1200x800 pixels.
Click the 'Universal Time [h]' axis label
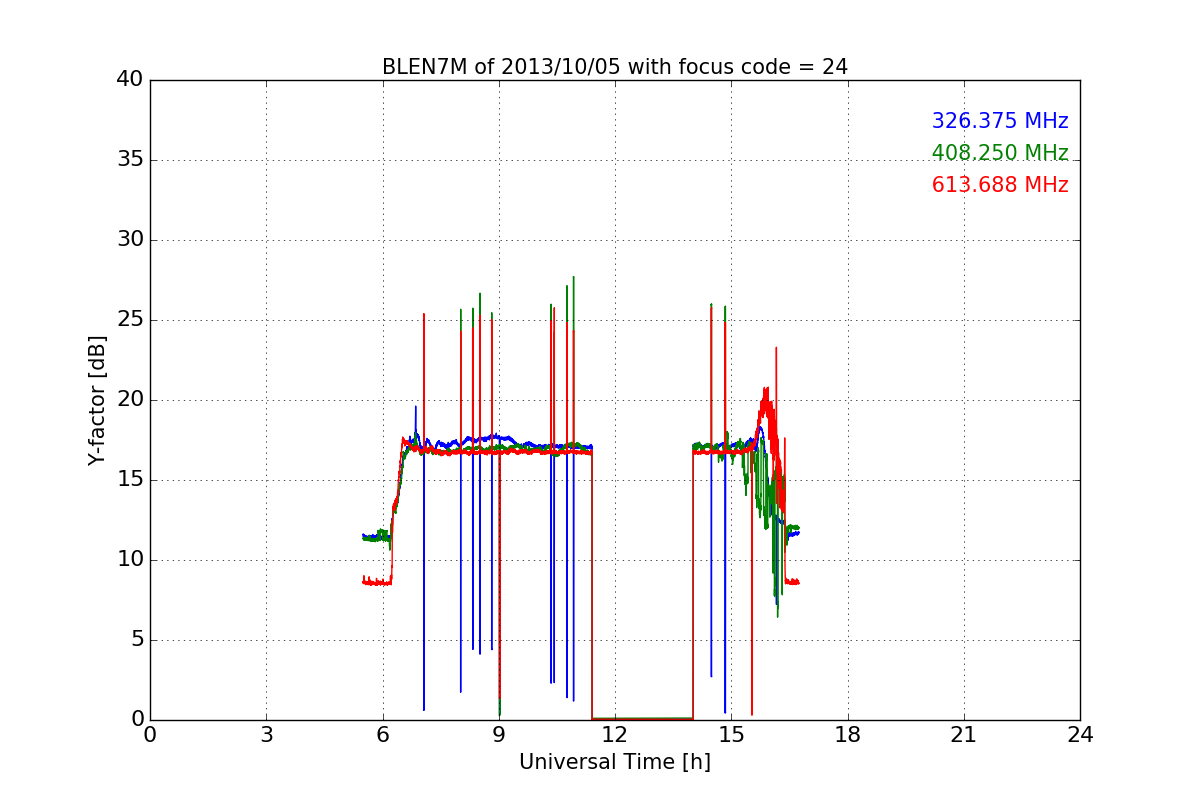click(x=615, y=762)
